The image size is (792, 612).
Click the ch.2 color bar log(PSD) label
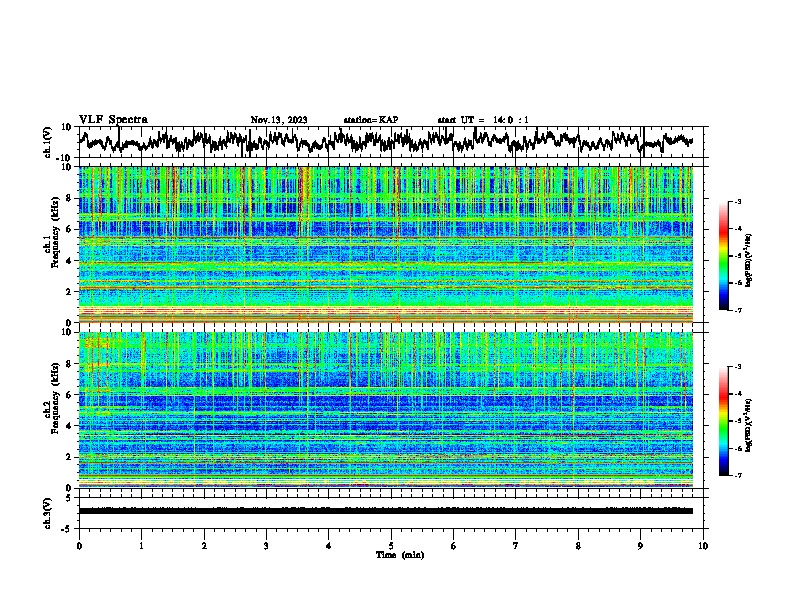click(749, 426)
